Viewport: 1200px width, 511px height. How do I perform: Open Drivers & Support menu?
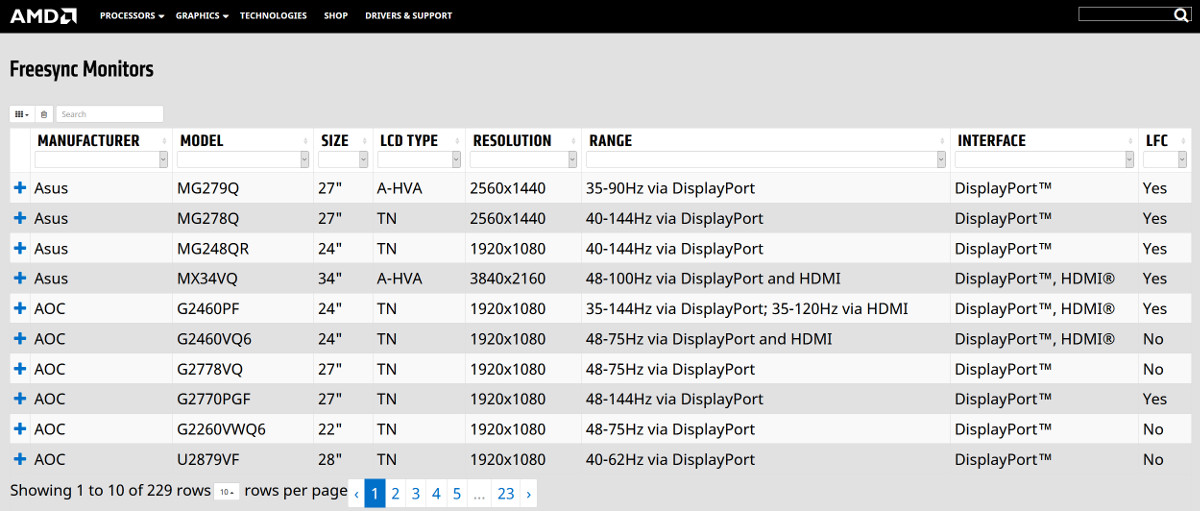408,15
